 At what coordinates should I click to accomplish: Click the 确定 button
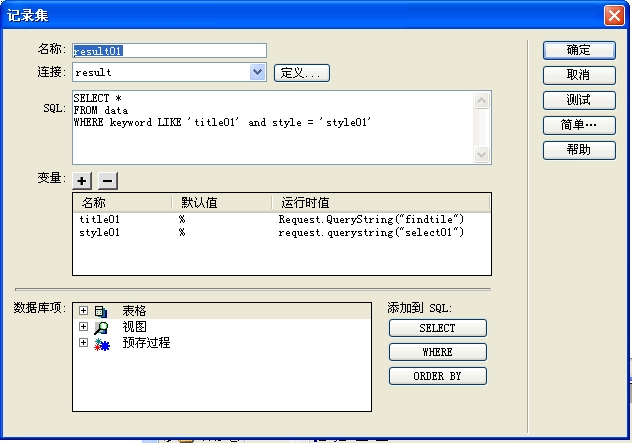tap(578, 50)
